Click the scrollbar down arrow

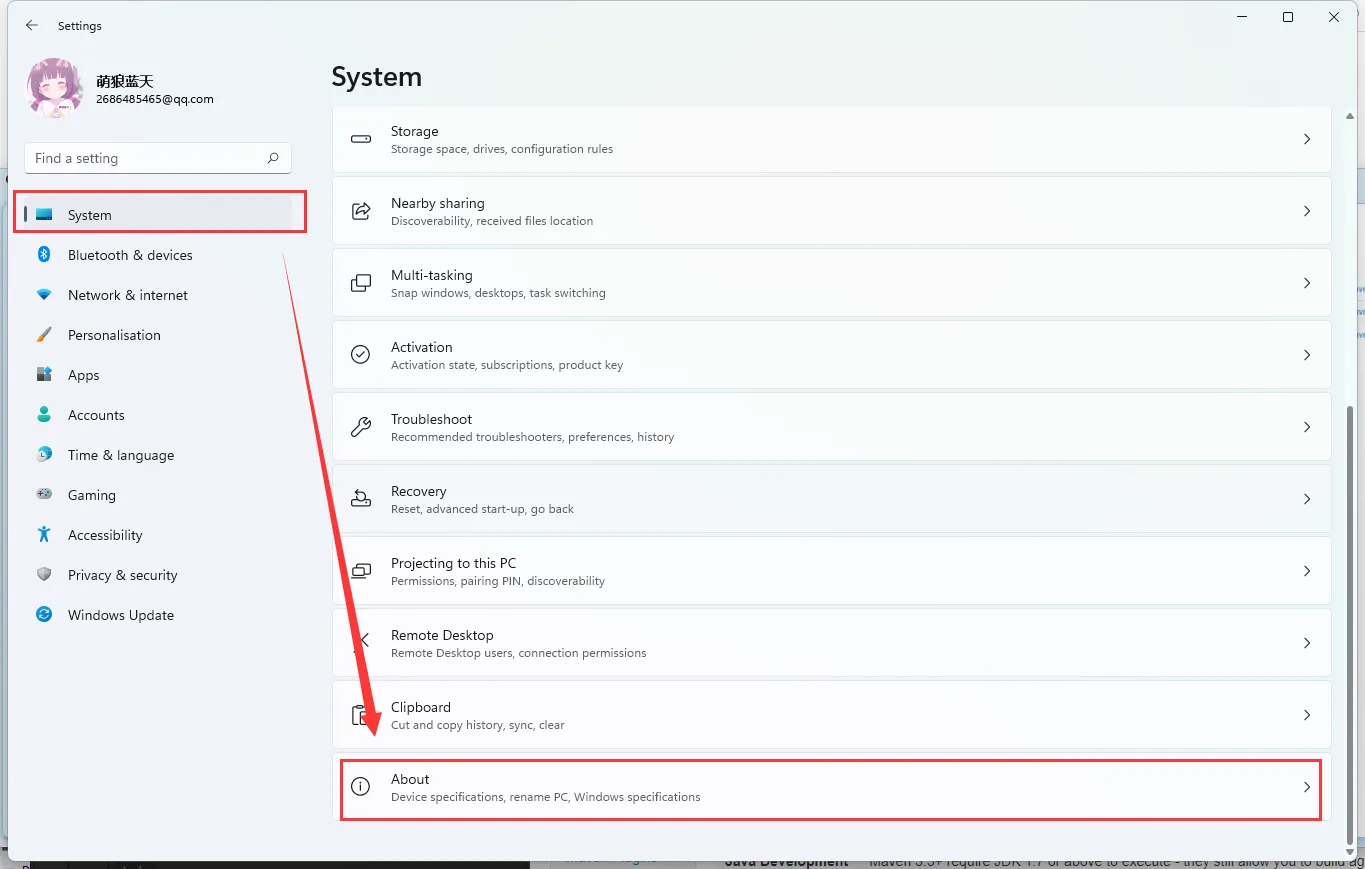click(x=1351, y=851)
